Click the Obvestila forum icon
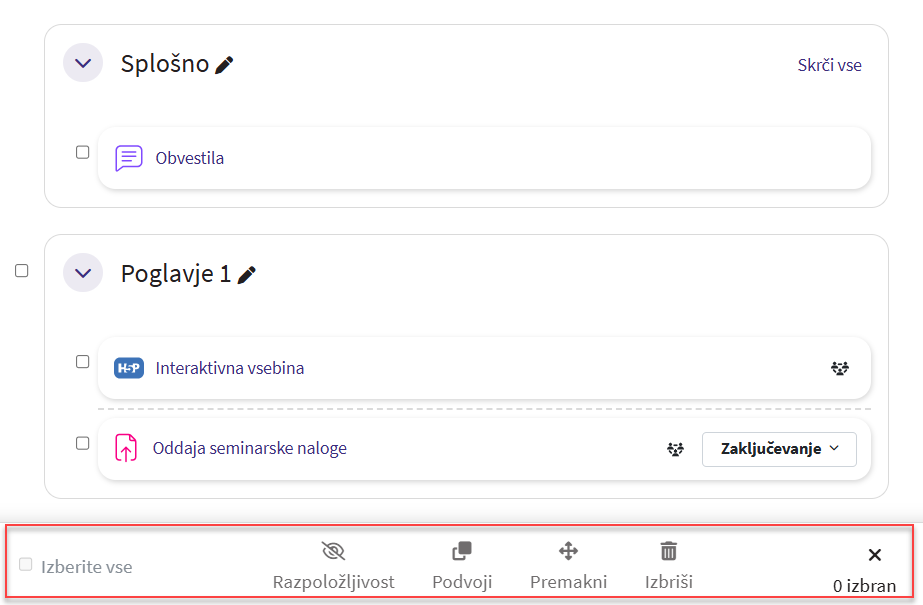 tap(129, 158)
